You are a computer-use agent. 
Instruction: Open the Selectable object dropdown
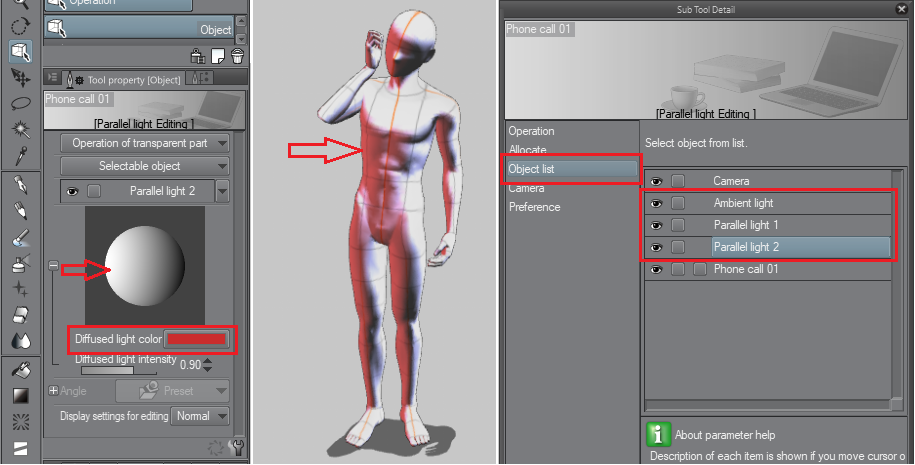(145, 166)
